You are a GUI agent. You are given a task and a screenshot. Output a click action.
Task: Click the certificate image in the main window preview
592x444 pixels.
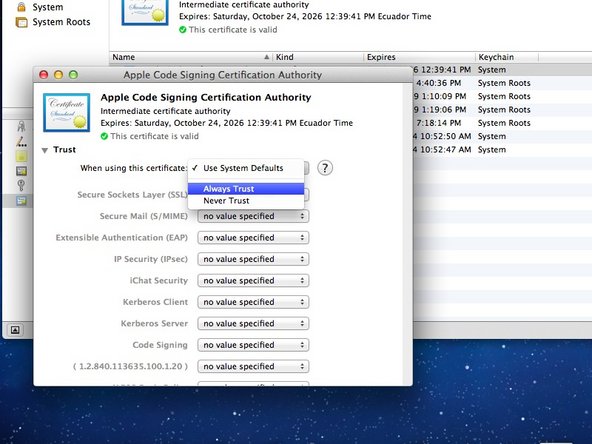[145, 12]
